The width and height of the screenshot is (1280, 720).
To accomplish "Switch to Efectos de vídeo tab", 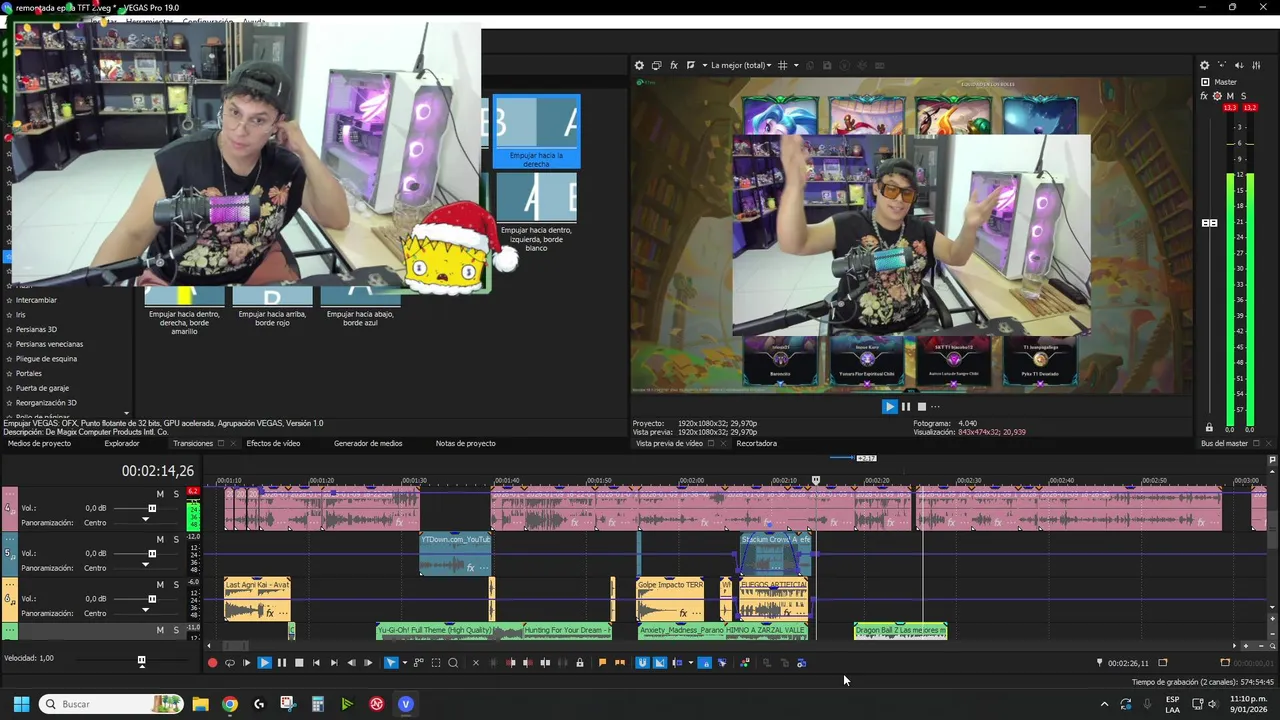I will [x=273, y=443].
